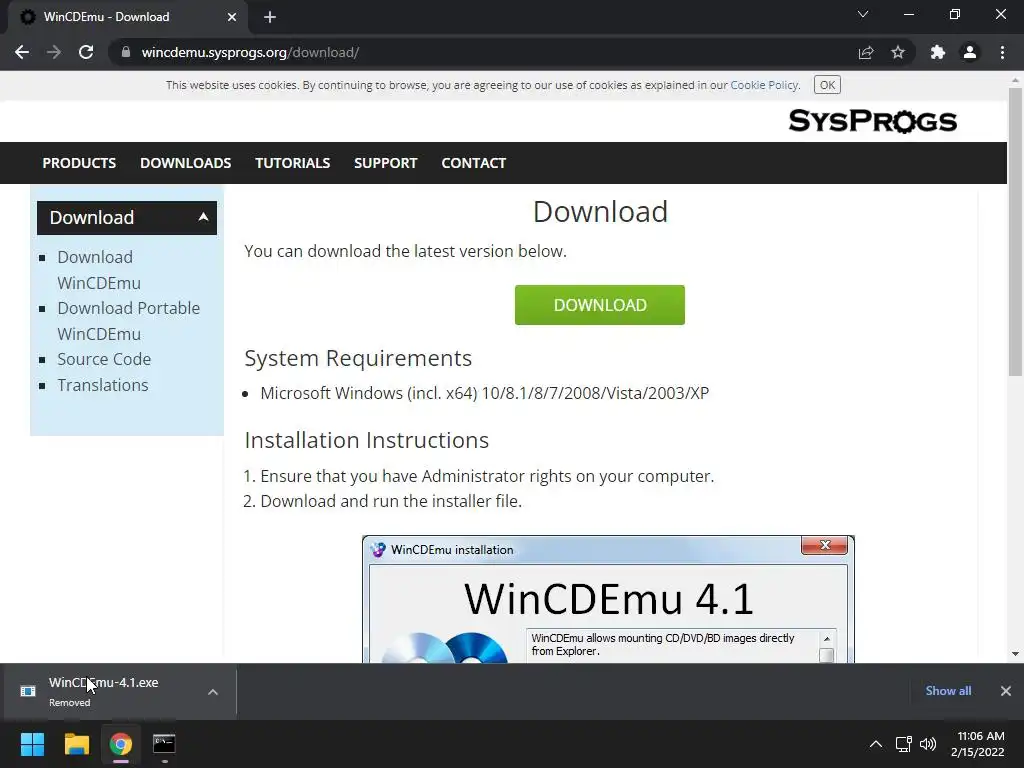
Task: Click the SysProgs logo
Action: pyautogui.click(x=872, y=121)
